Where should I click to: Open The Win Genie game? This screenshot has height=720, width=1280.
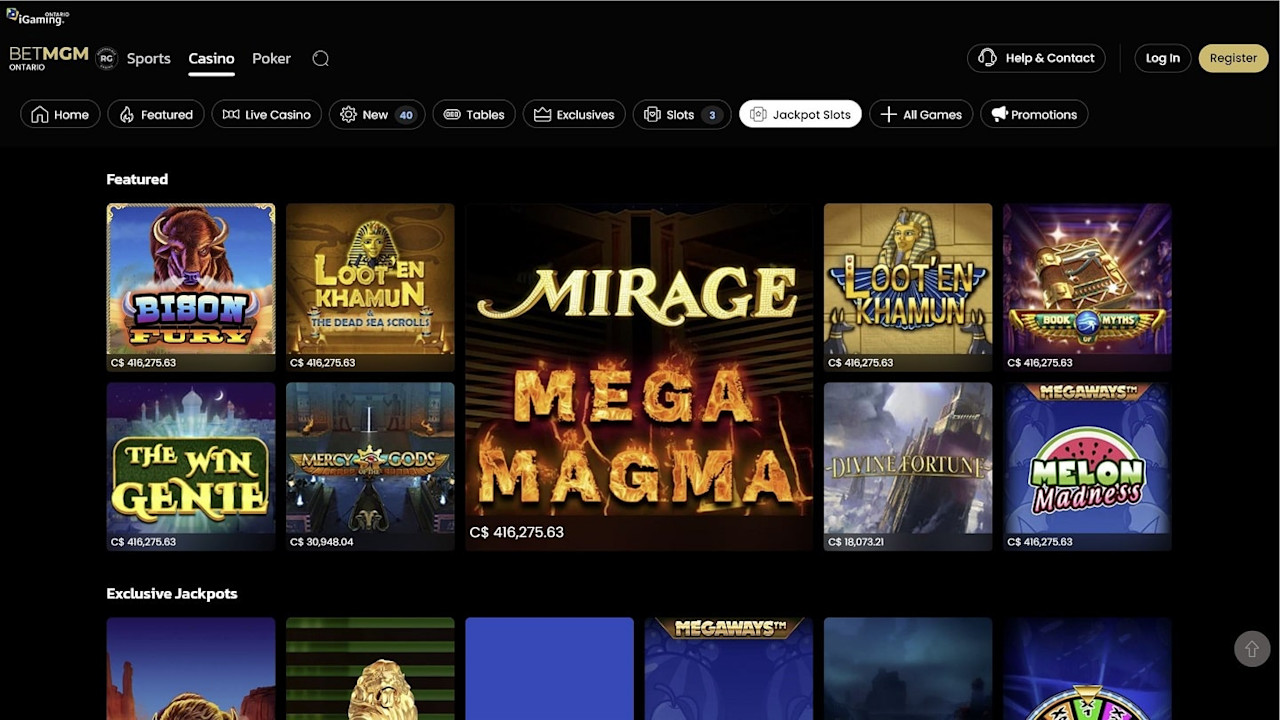191,466
